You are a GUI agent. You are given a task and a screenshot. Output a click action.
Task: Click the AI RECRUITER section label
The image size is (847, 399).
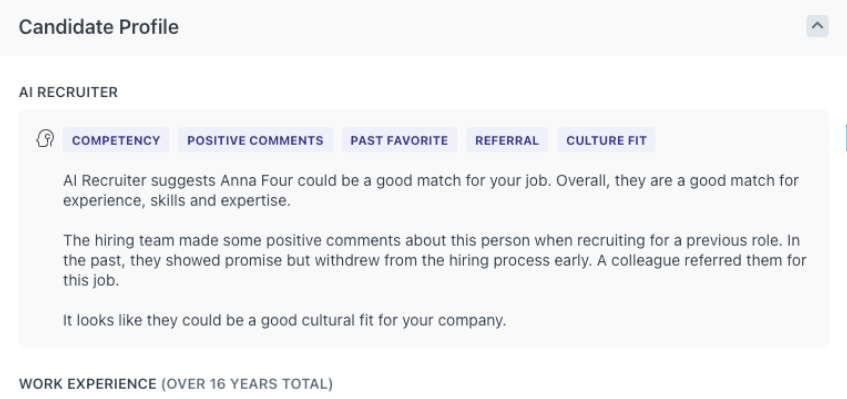coord(68,92)
